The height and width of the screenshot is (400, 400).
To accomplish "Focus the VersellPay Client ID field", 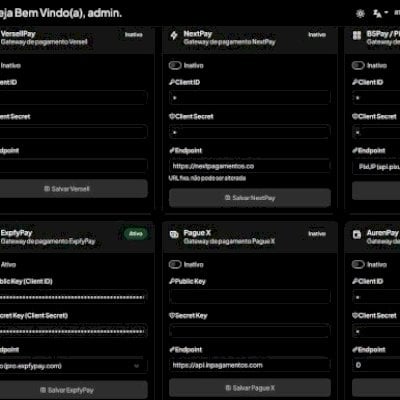I will (73, 98).
